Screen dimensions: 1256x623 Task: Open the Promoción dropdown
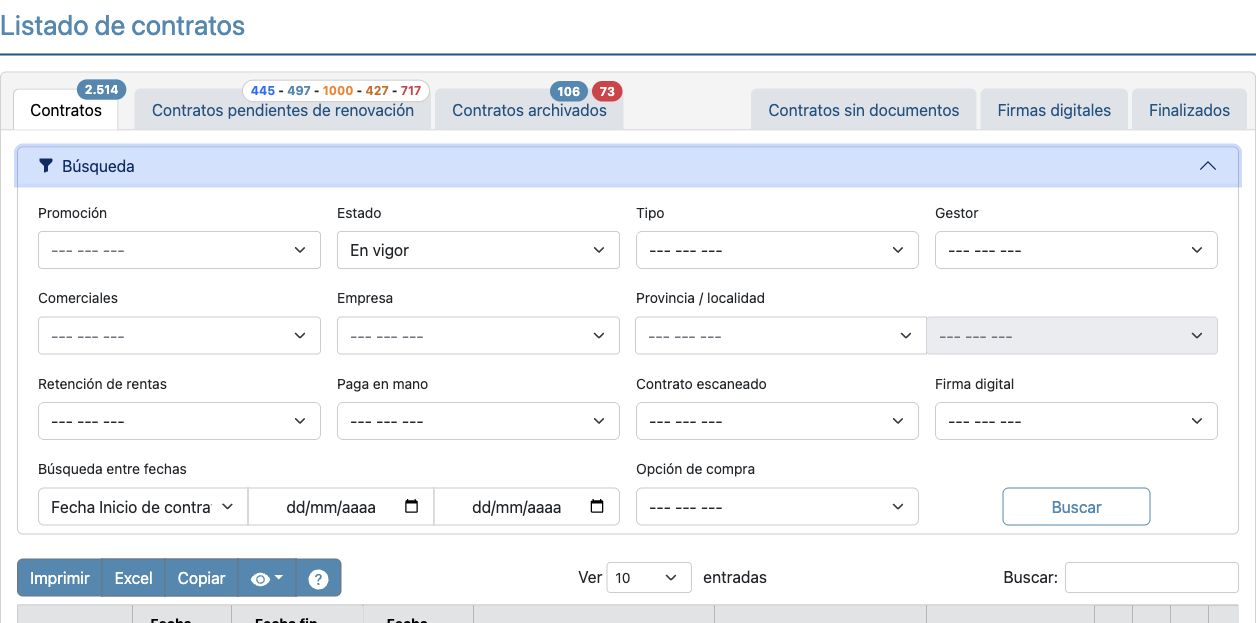pyautogui.click(x=179, y=250)
